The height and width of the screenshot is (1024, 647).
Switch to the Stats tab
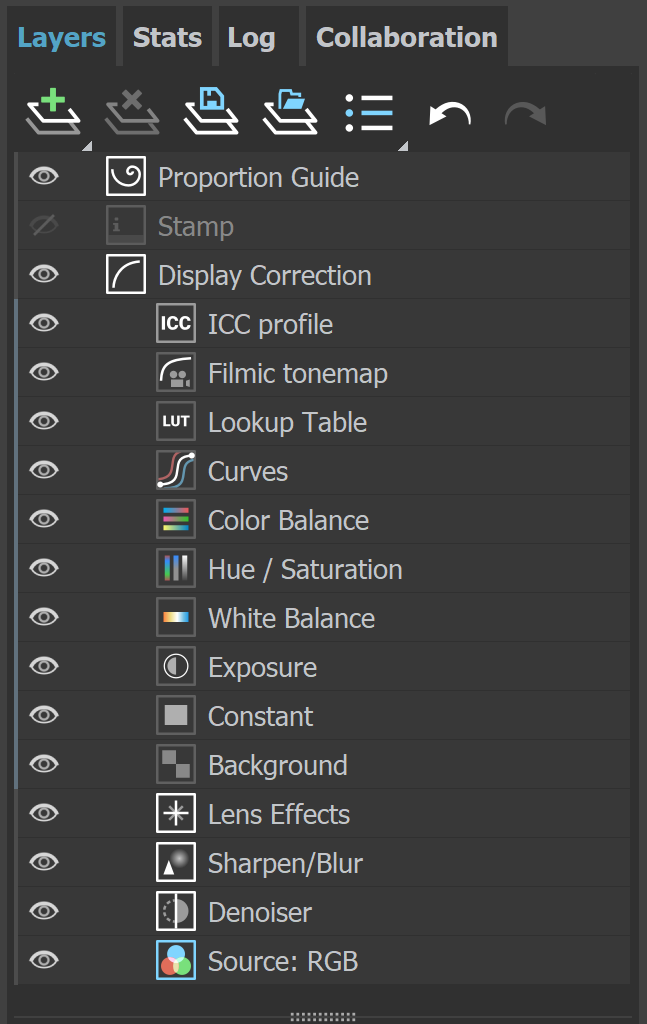166,36
